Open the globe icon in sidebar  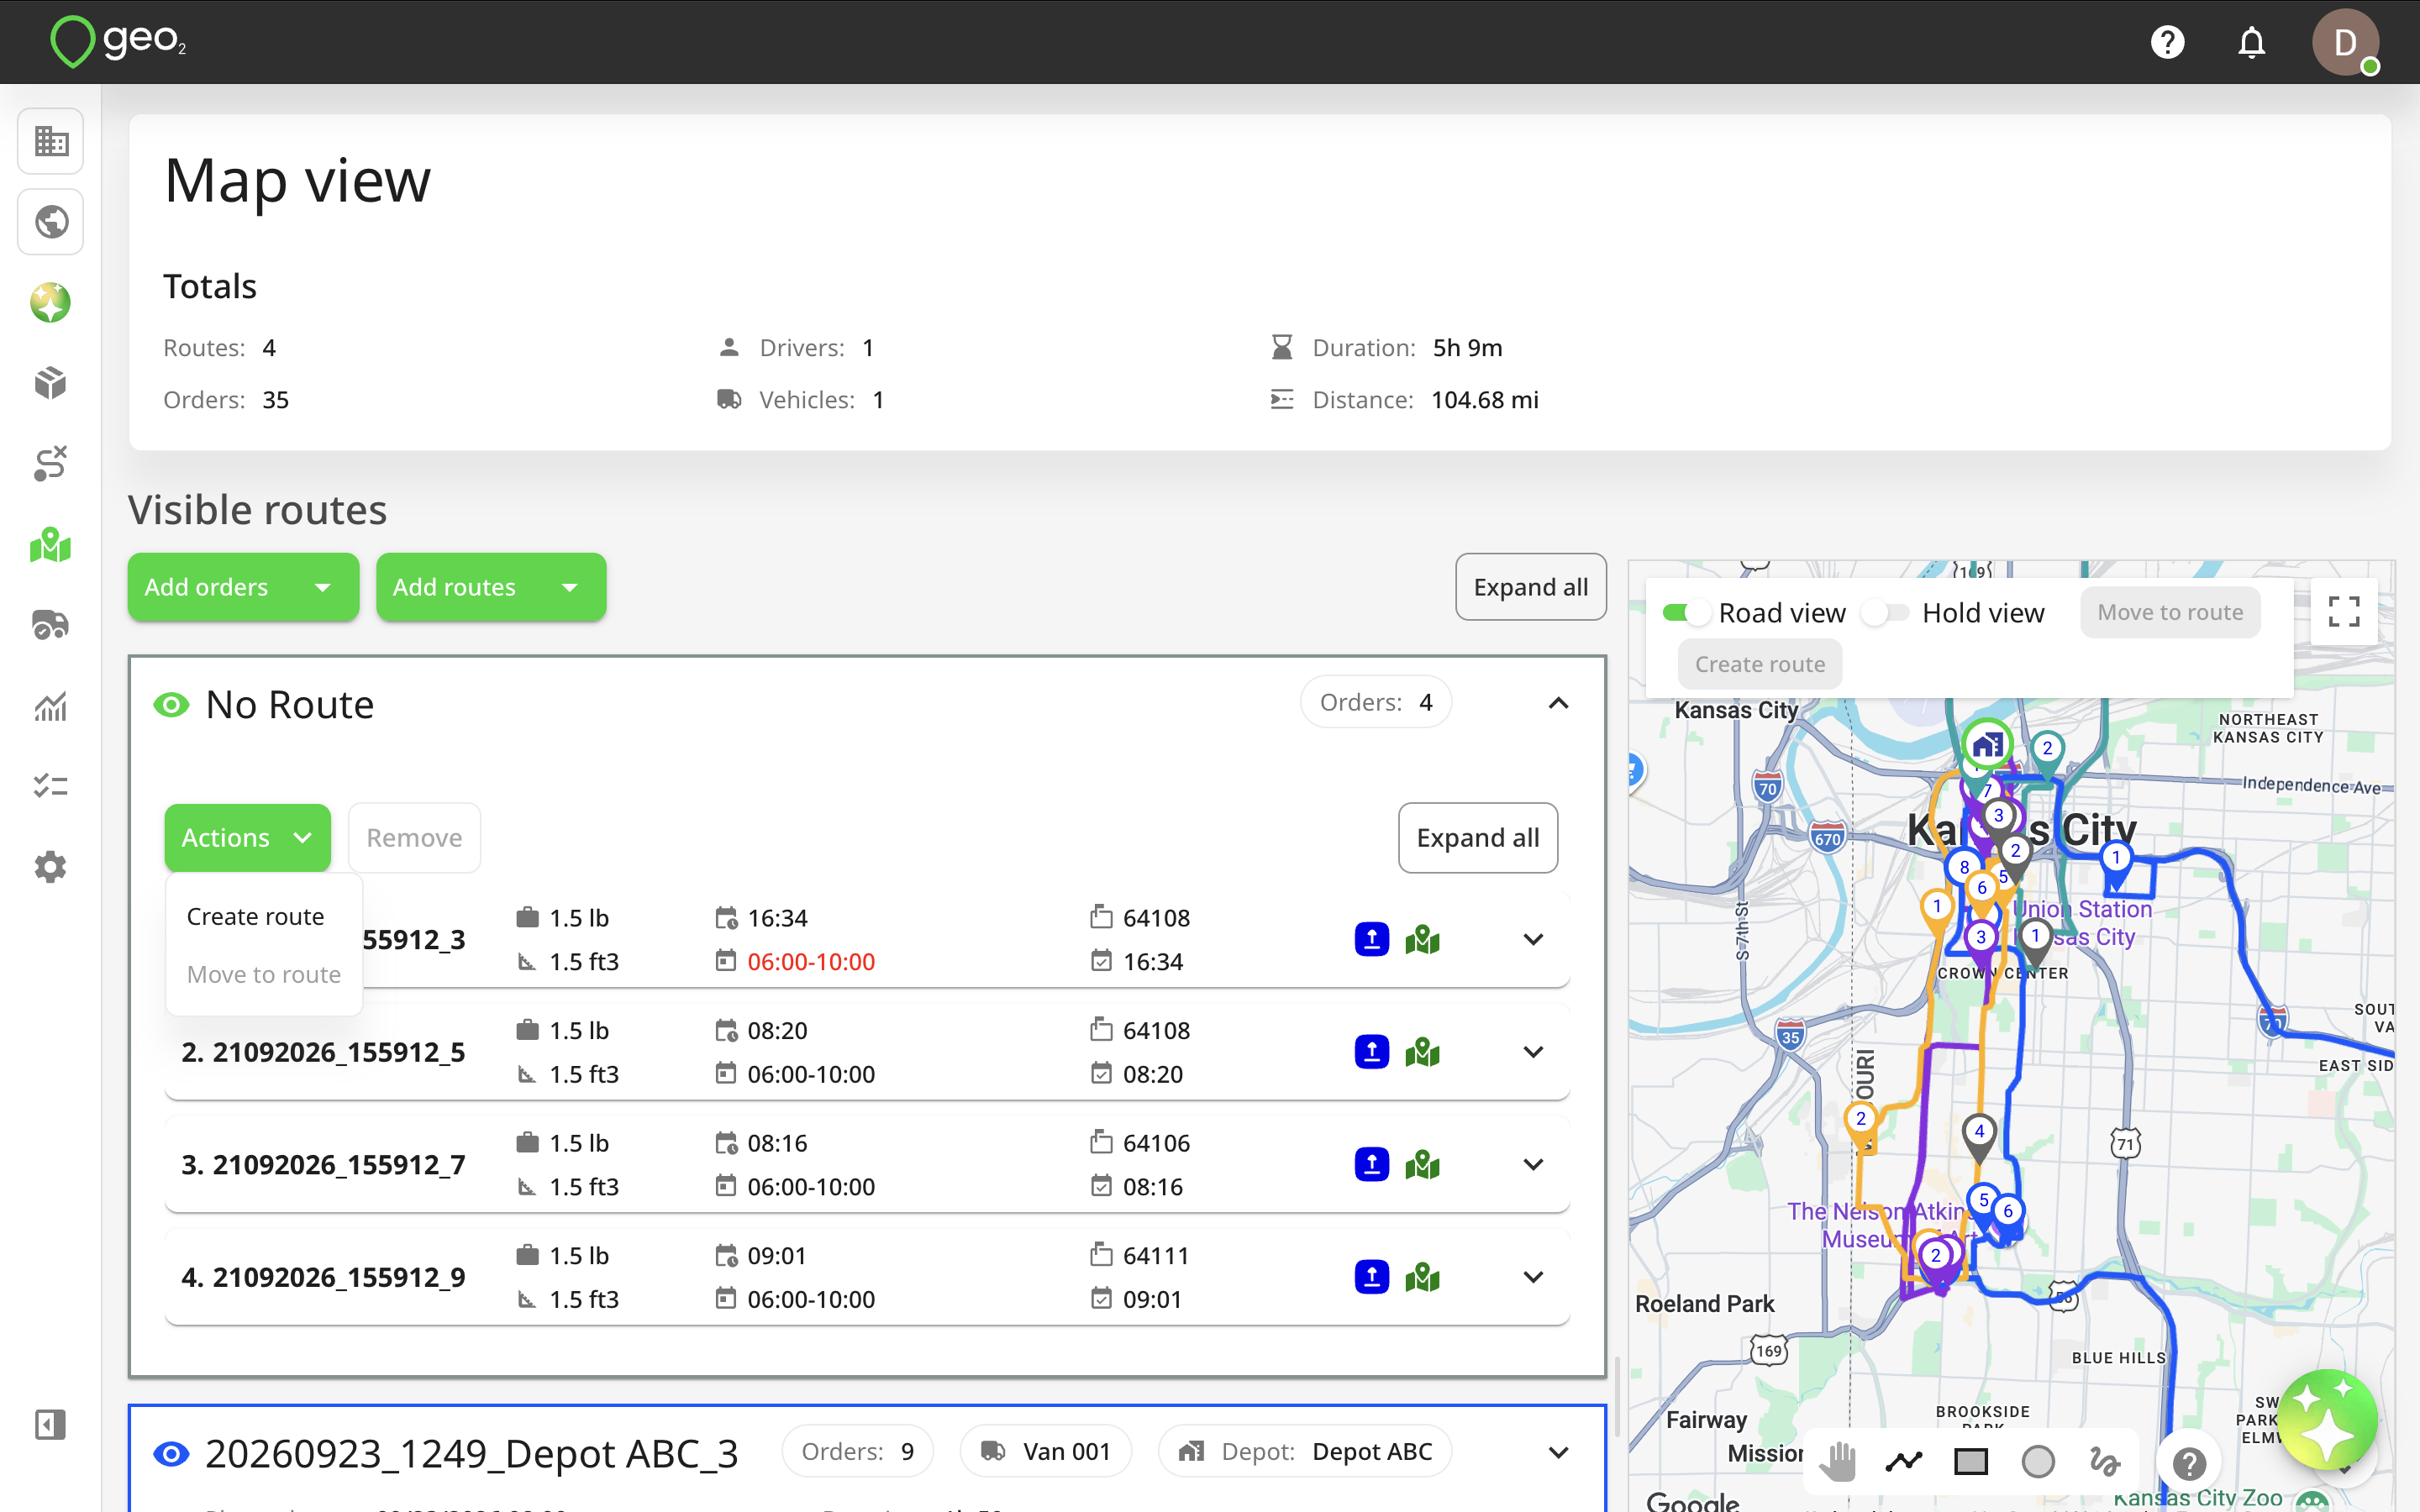[x=51, y=222]
